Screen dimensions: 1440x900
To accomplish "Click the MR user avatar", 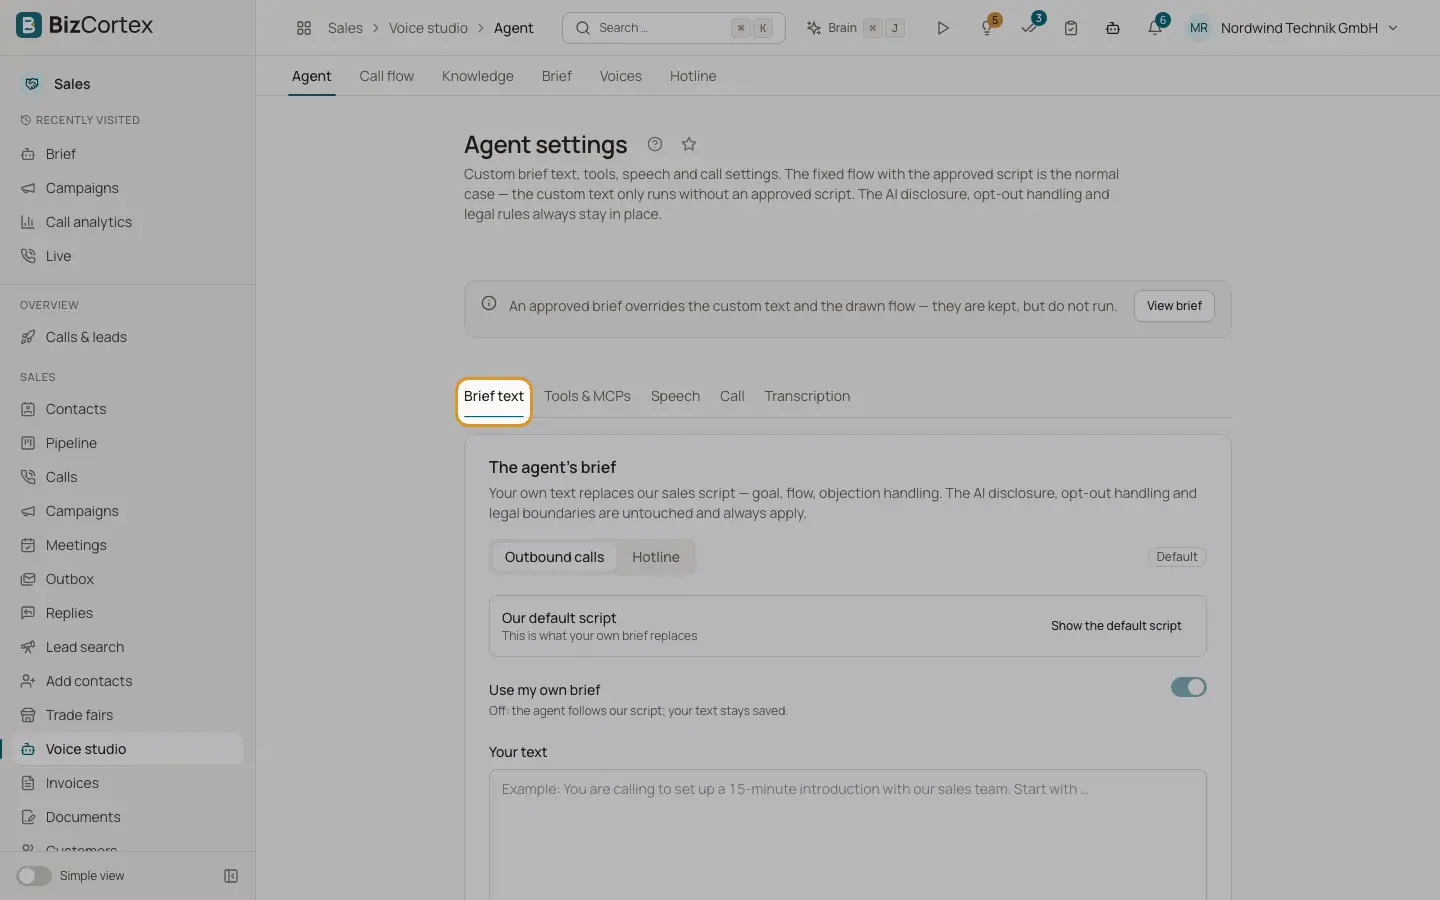I will 1199,28.
